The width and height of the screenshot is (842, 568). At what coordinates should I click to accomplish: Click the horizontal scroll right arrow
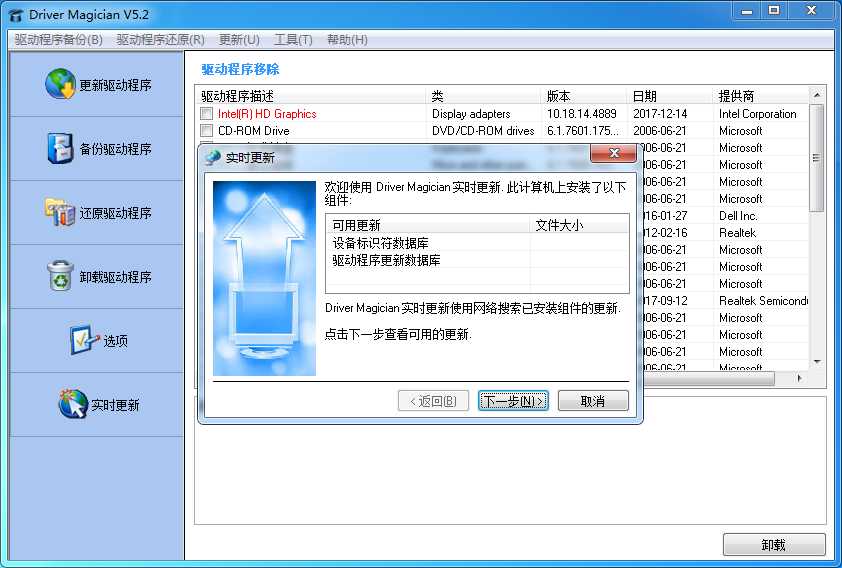(800, 378)
